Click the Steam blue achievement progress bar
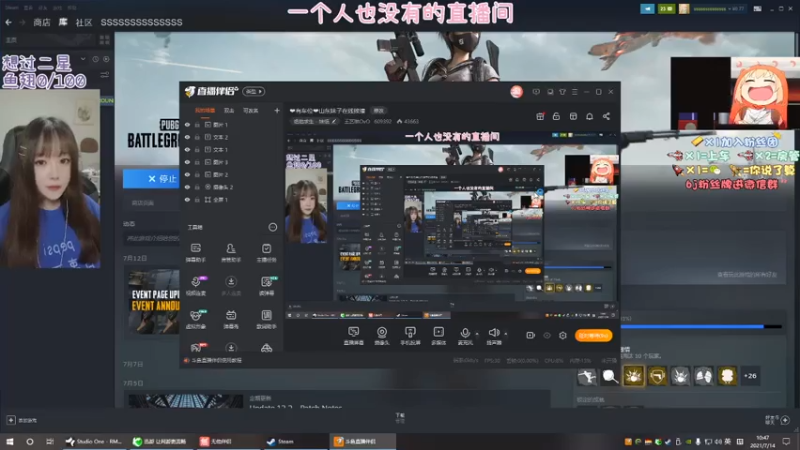Screen dimensions: 800x450 (700, 327)
